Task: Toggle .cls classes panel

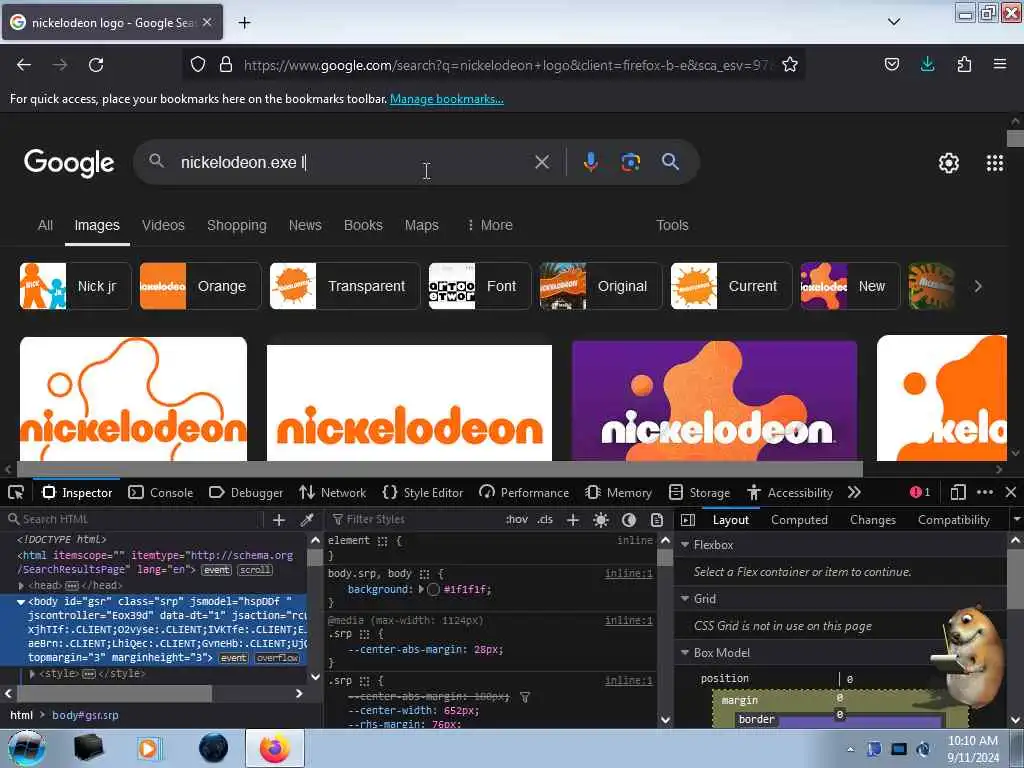Action: [545, 520]
